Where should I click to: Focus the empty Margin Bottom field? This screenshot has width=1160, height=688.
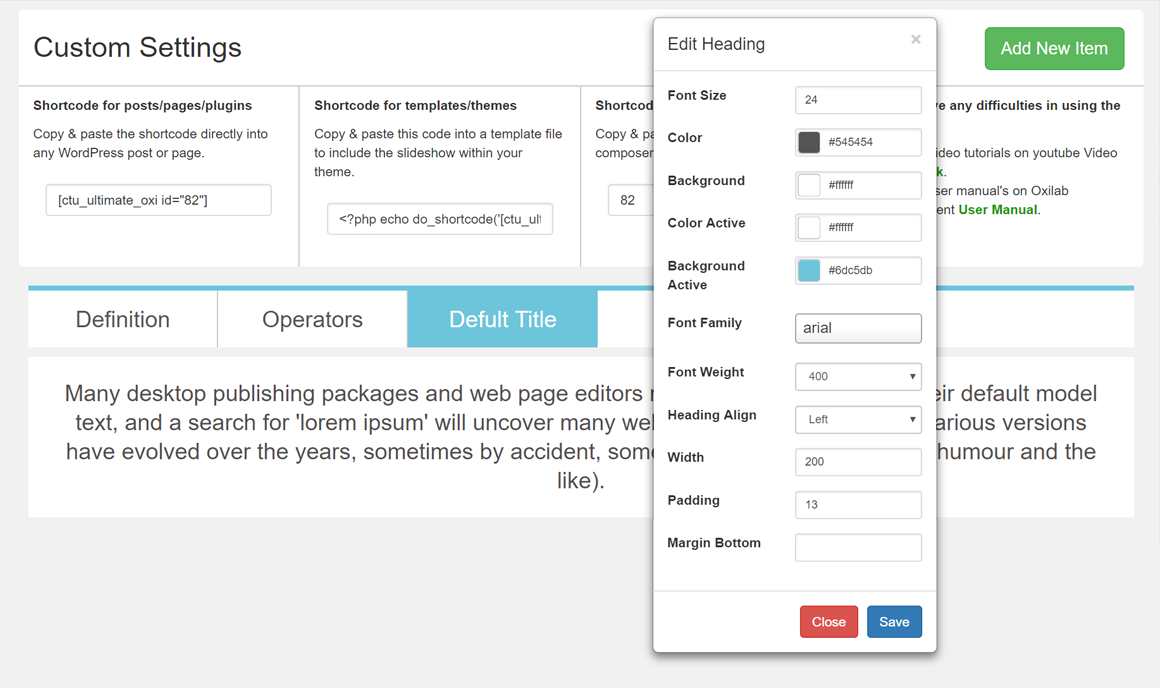[x=858, y=548]
